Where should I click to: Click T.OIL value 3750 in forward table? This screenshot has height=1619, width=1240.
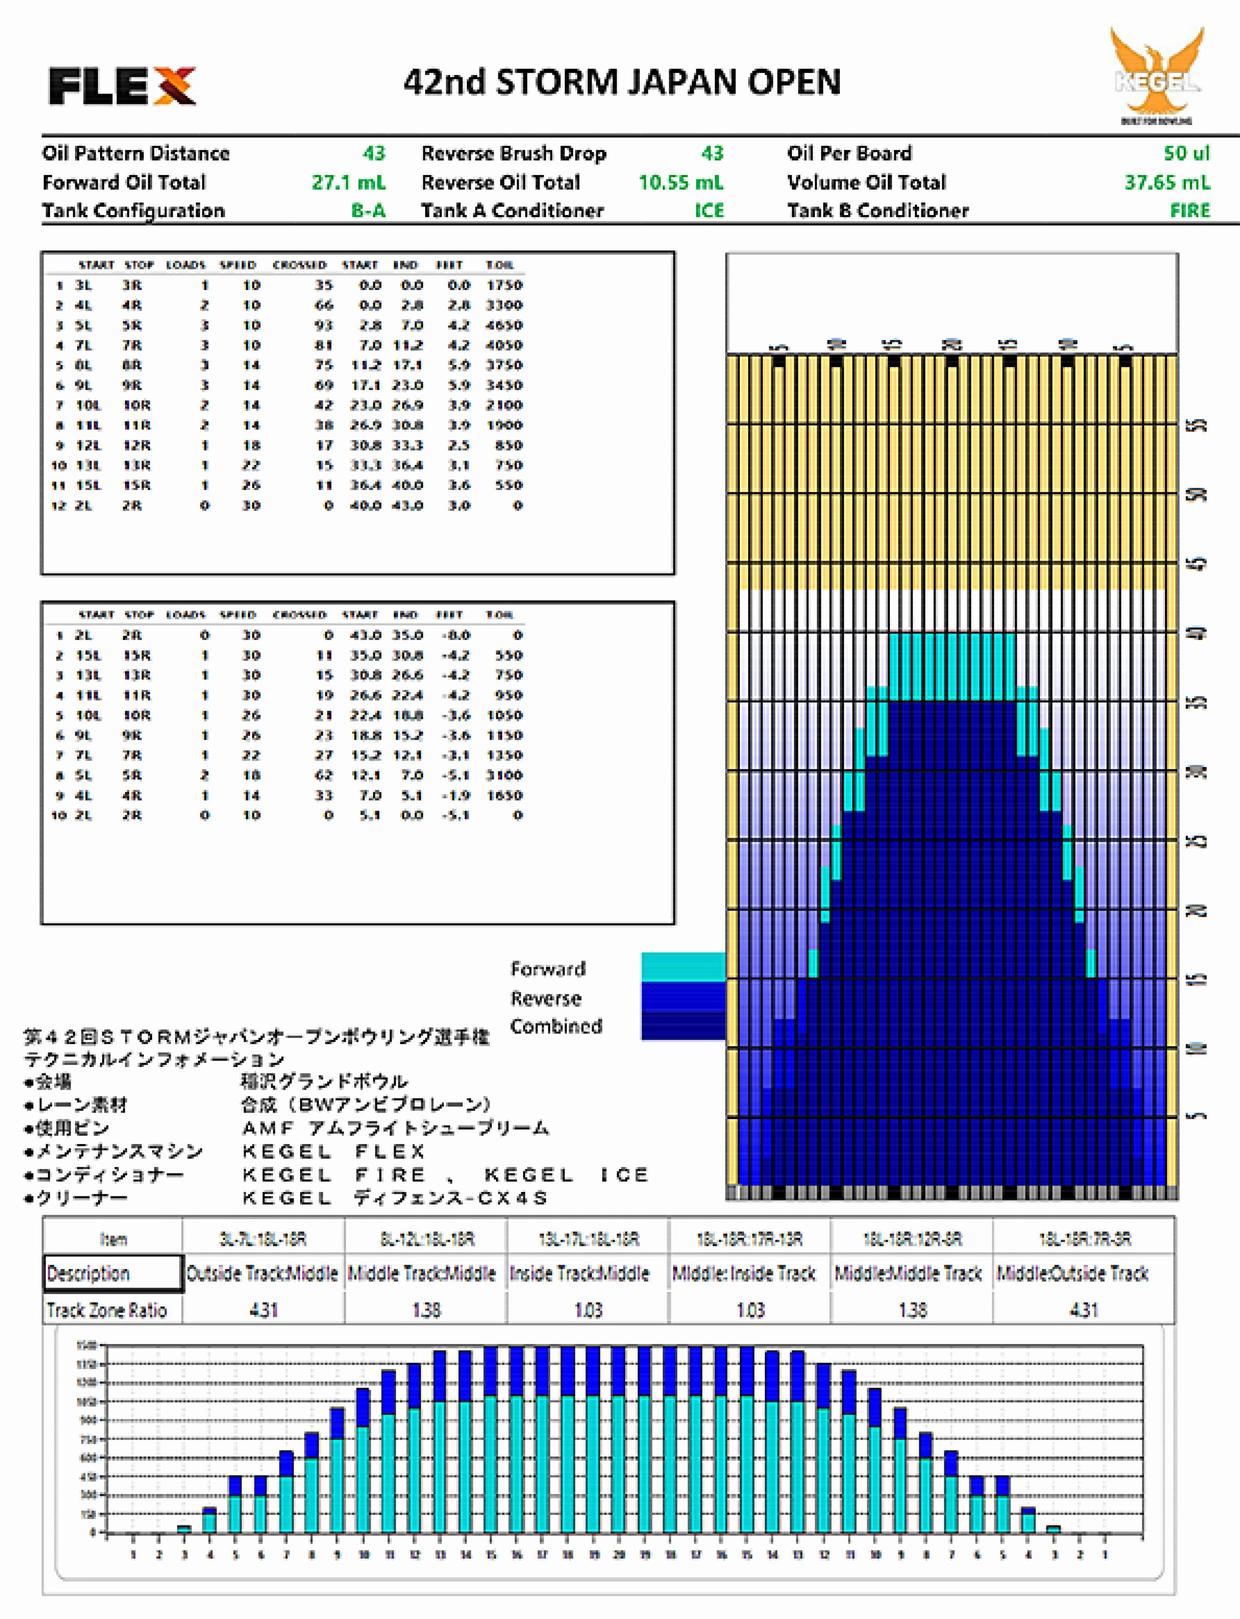pyautogui.click(x=504, y=365)
